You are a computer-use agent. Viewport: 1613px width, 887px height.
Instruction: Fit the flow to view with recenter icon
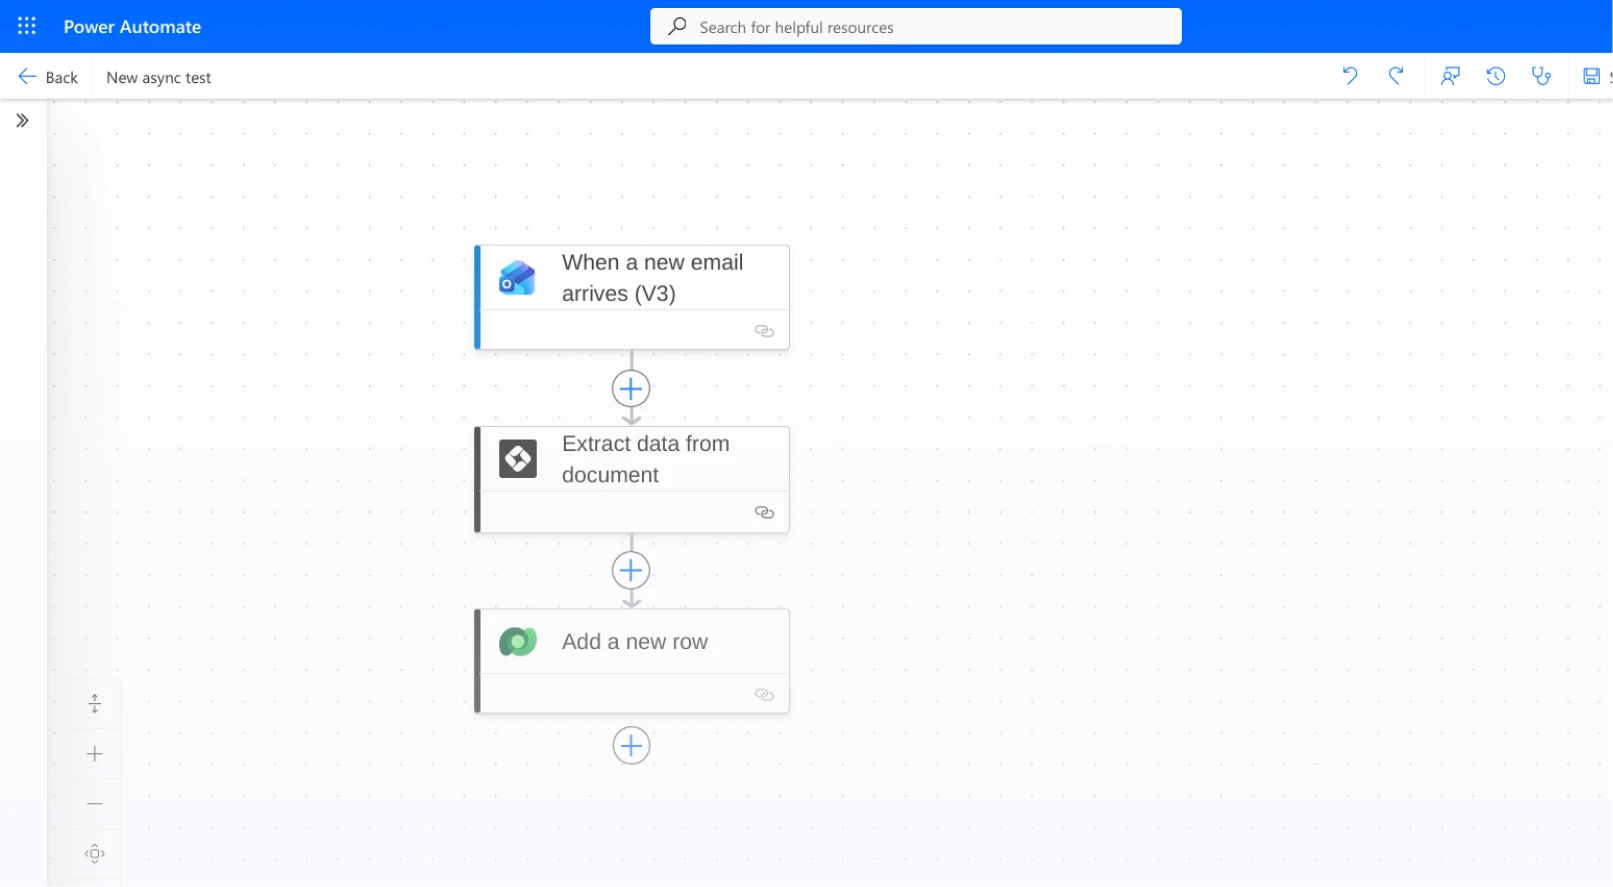95,854
